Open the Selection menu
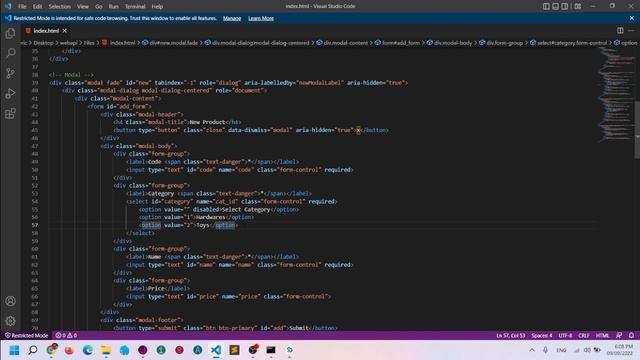This screenshot has height=360, width=640. pos(60,7)
